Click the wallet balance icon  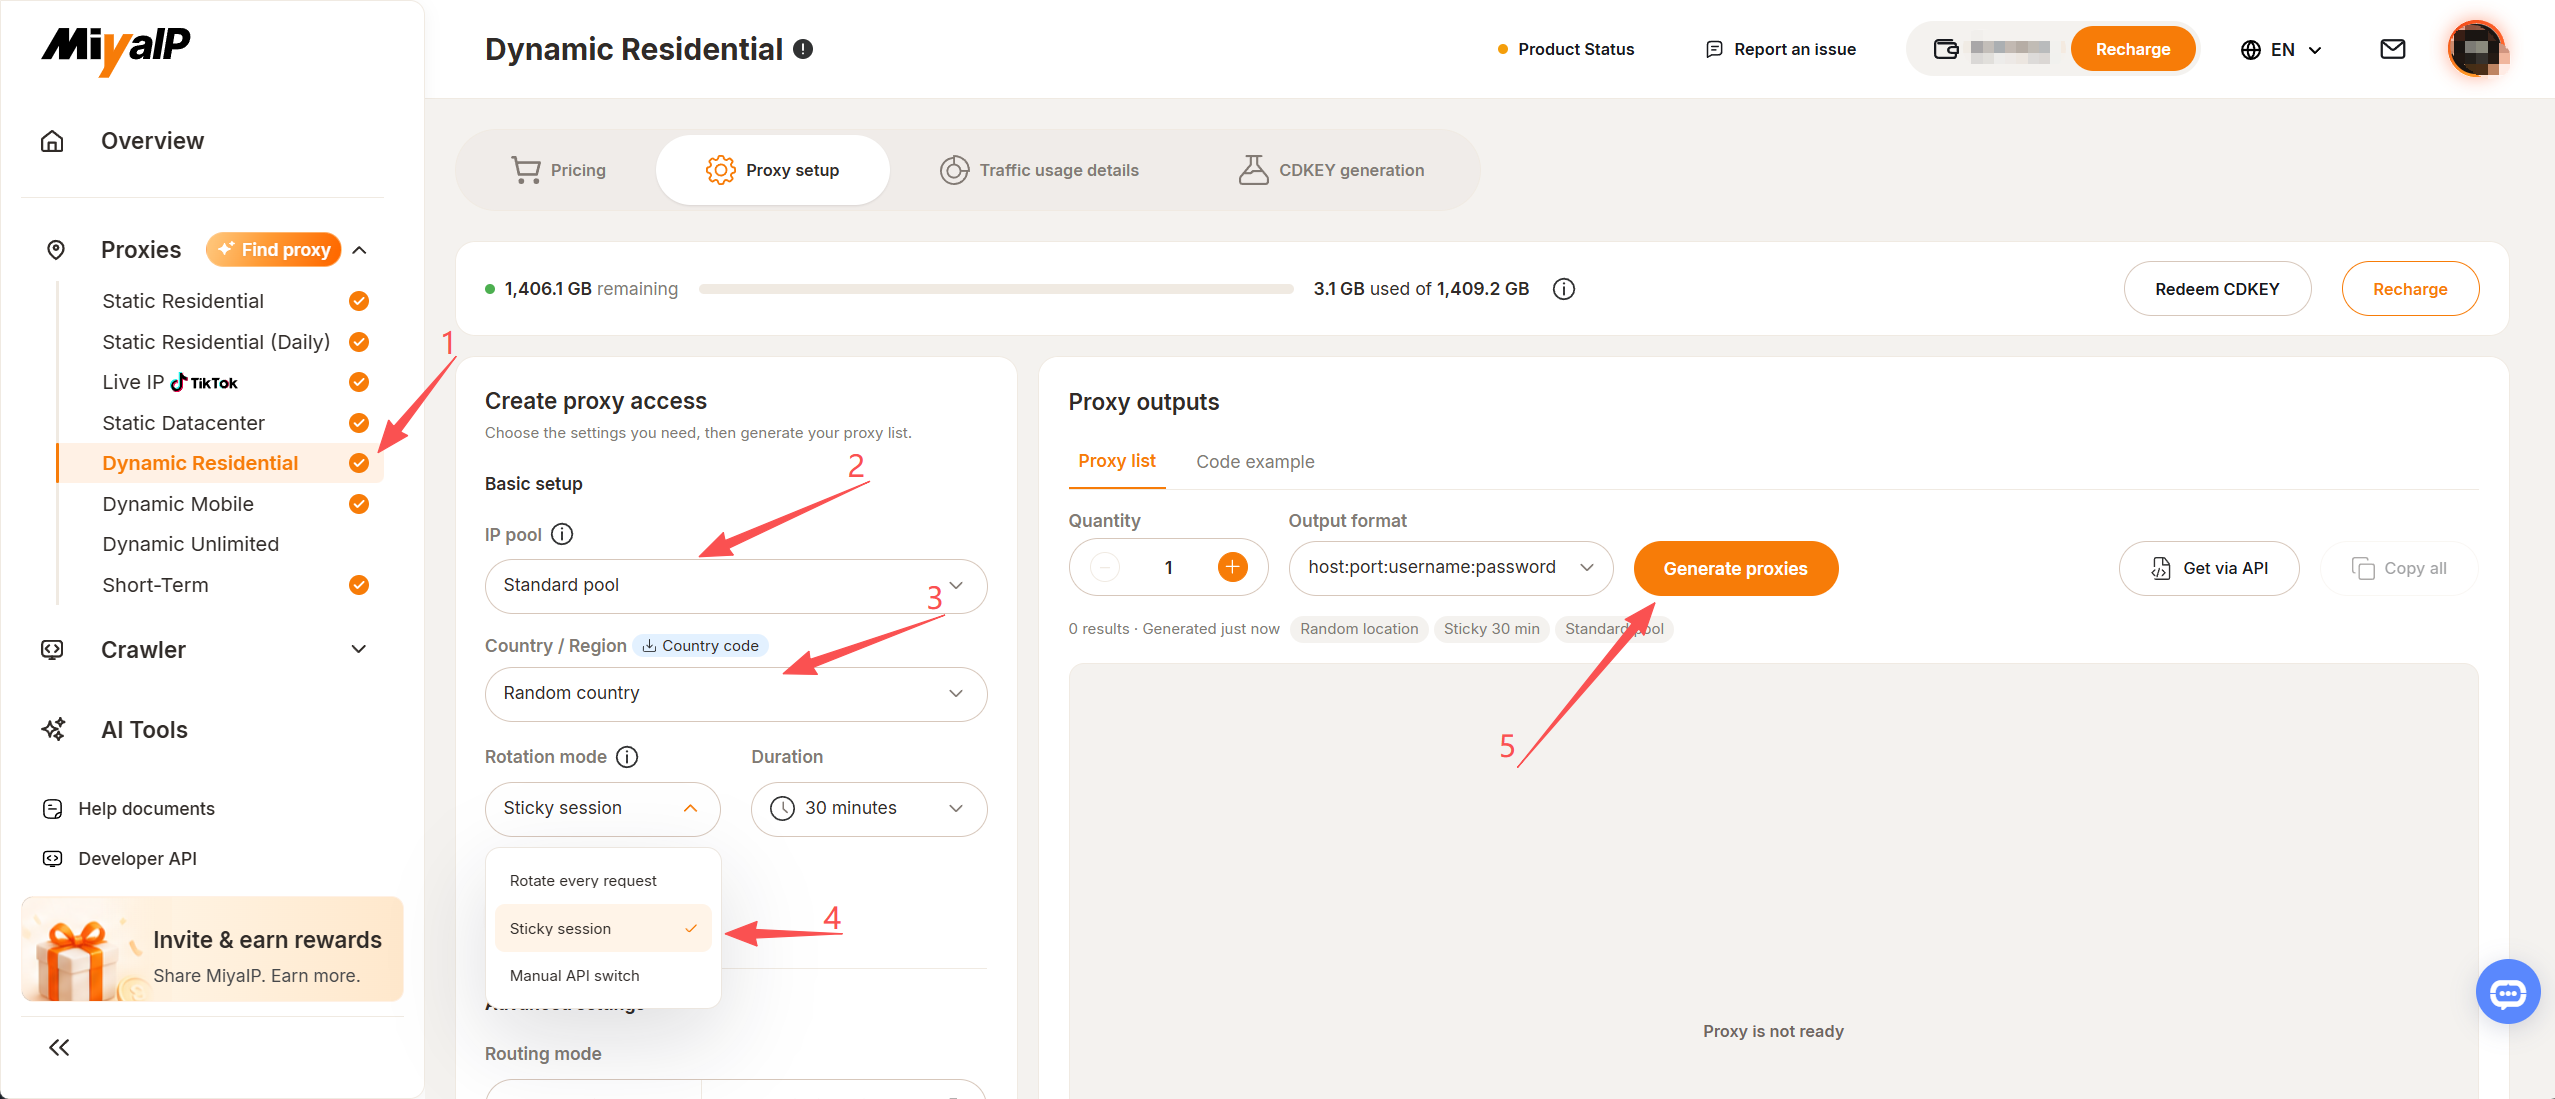(x=1946, y=49)
